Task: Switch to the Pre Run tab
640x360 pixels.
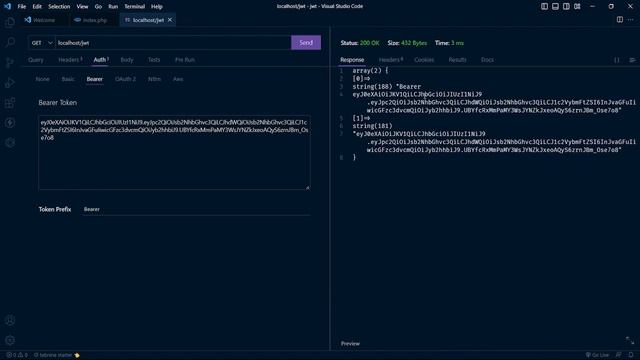Action: [184, 60]
